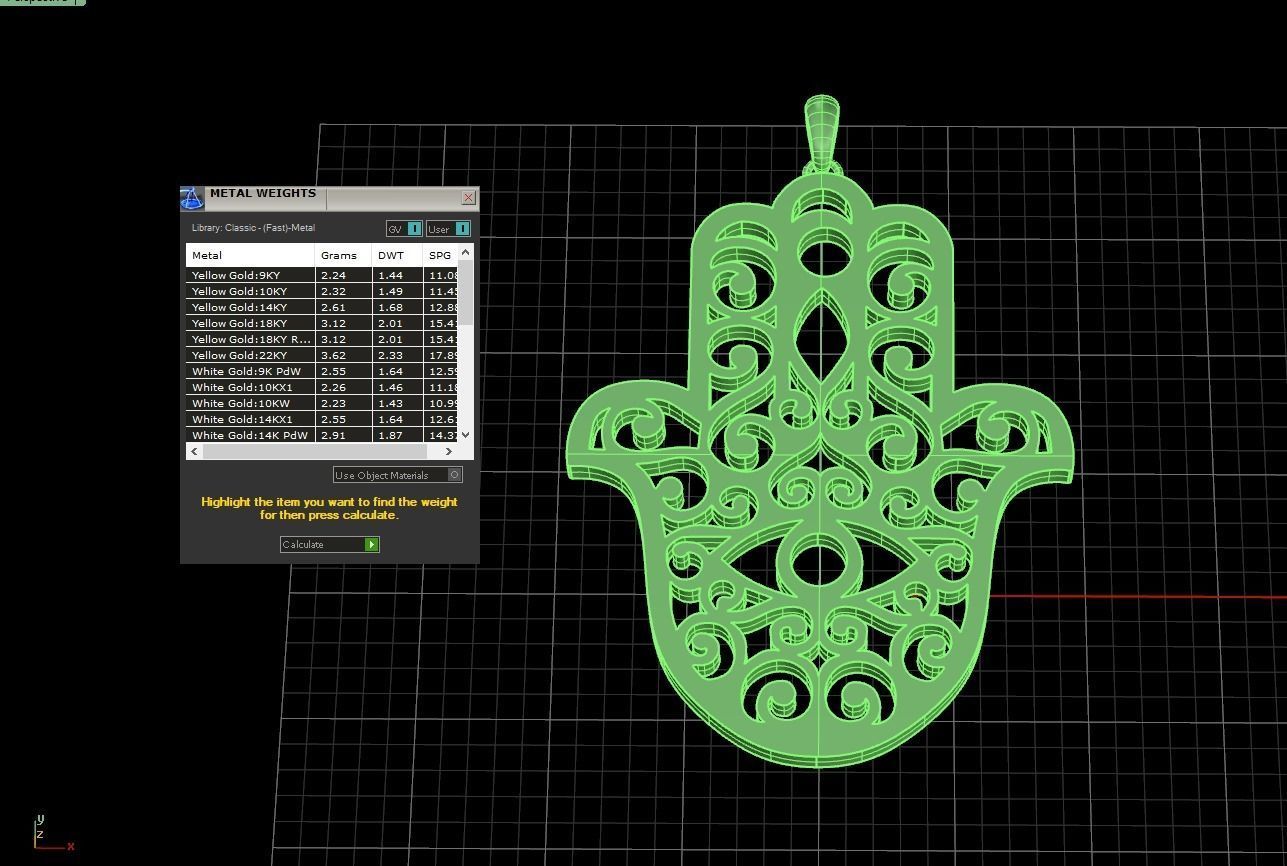
Task: Toggle Use Object Materials option
Action: pyautogui.click(x=398, y=475)
